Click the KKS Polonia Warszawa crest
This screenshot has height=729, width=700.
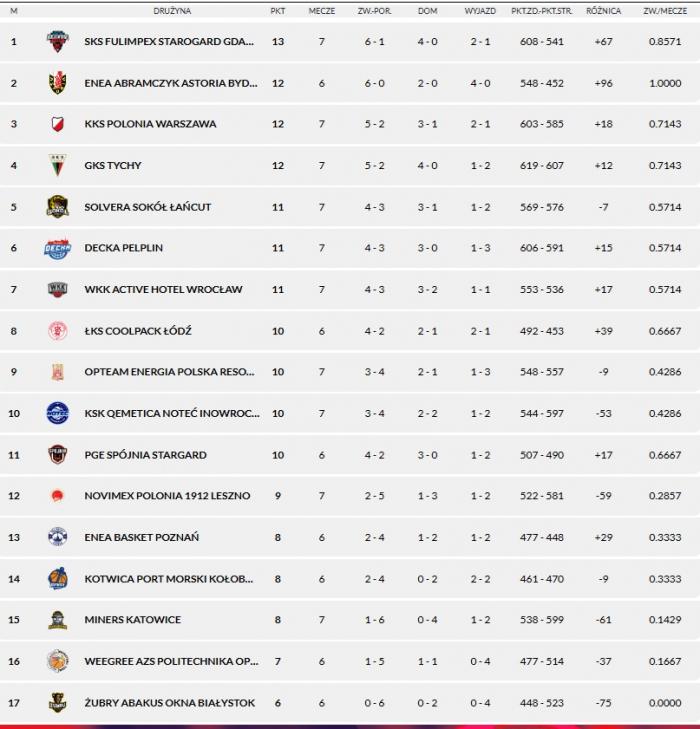pyautogui.click(x=58, y=124)
